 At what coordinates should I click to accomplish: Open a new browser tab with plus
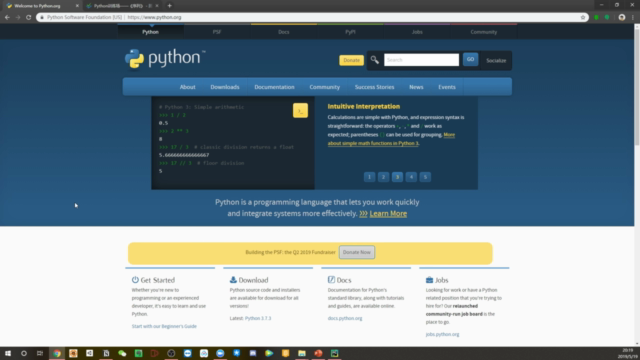(x=169, y=6)
